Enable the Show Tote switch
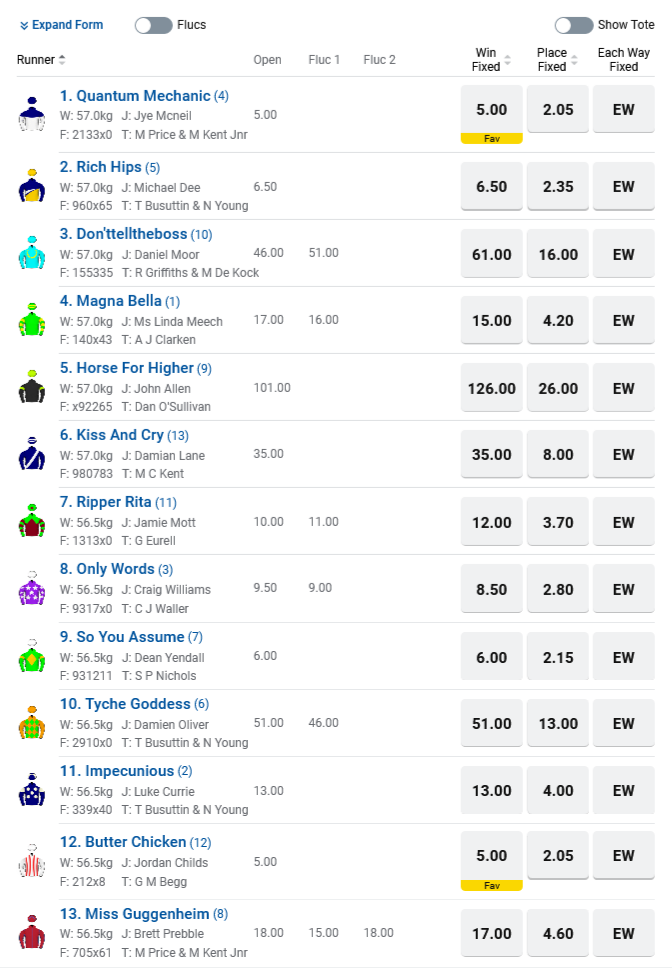This screenshot has height=968, width=672. (574, 25)
